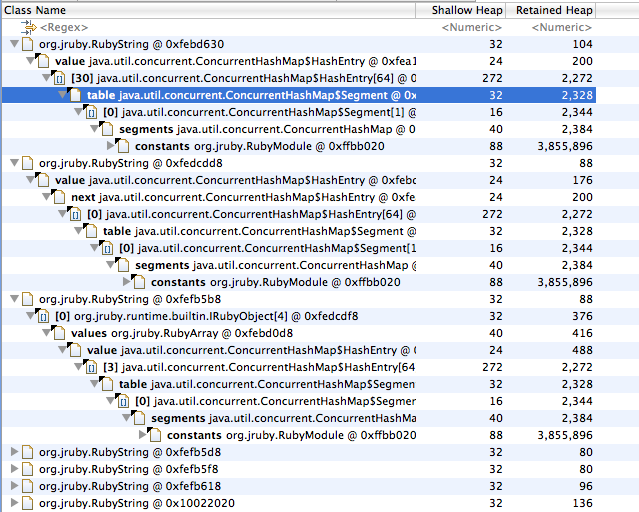Click object icon of RubyString @ 0xfefb5b8
The height and width of the screenshot is (512, 639).
(x=27, y=299)
